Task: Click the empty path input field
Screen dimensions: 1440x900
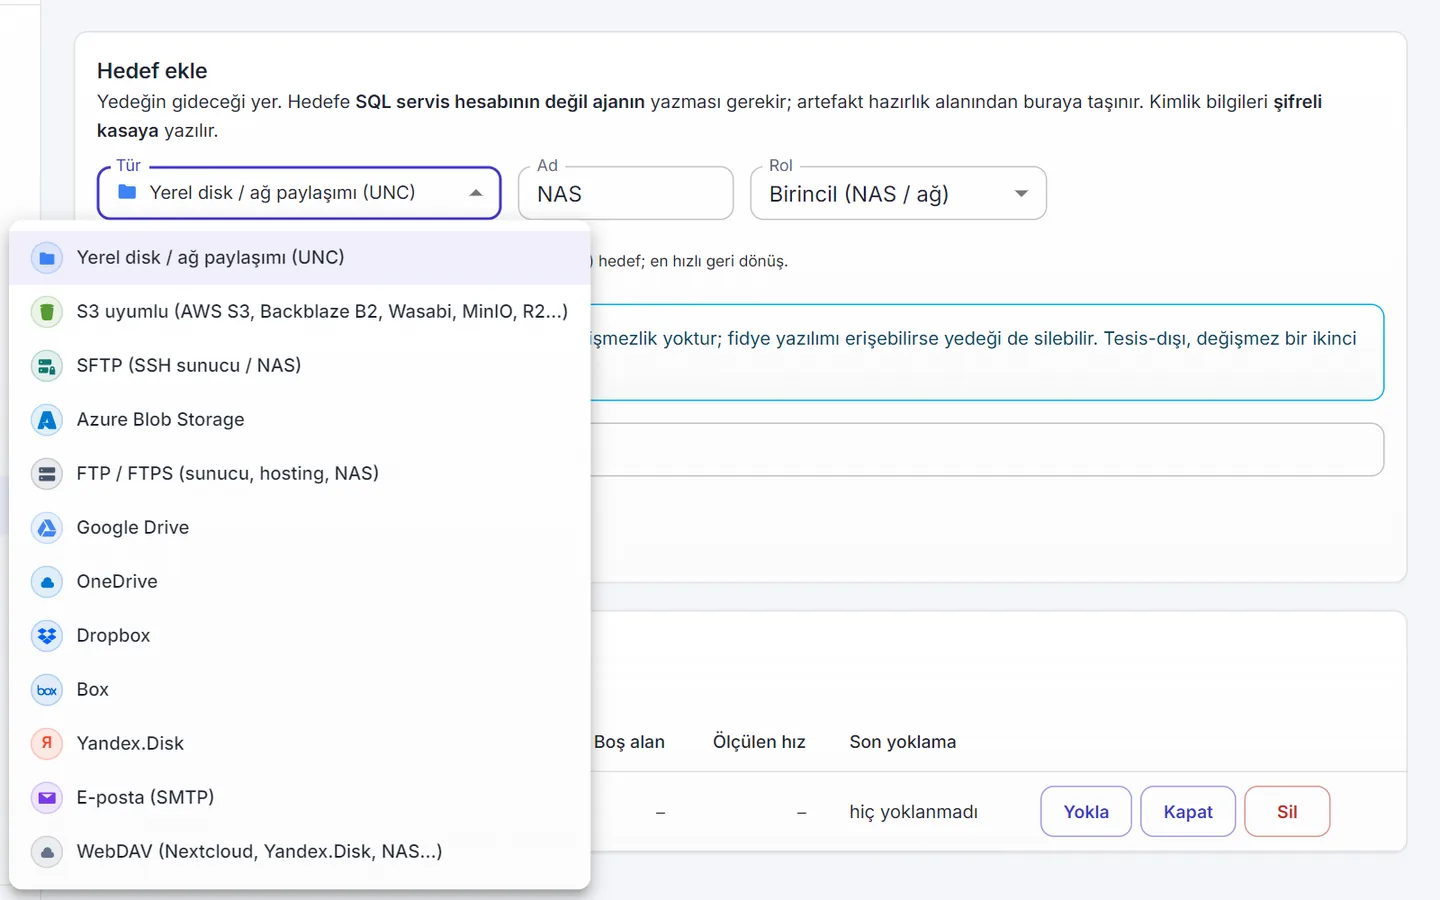Action: (x=987, y=450)
